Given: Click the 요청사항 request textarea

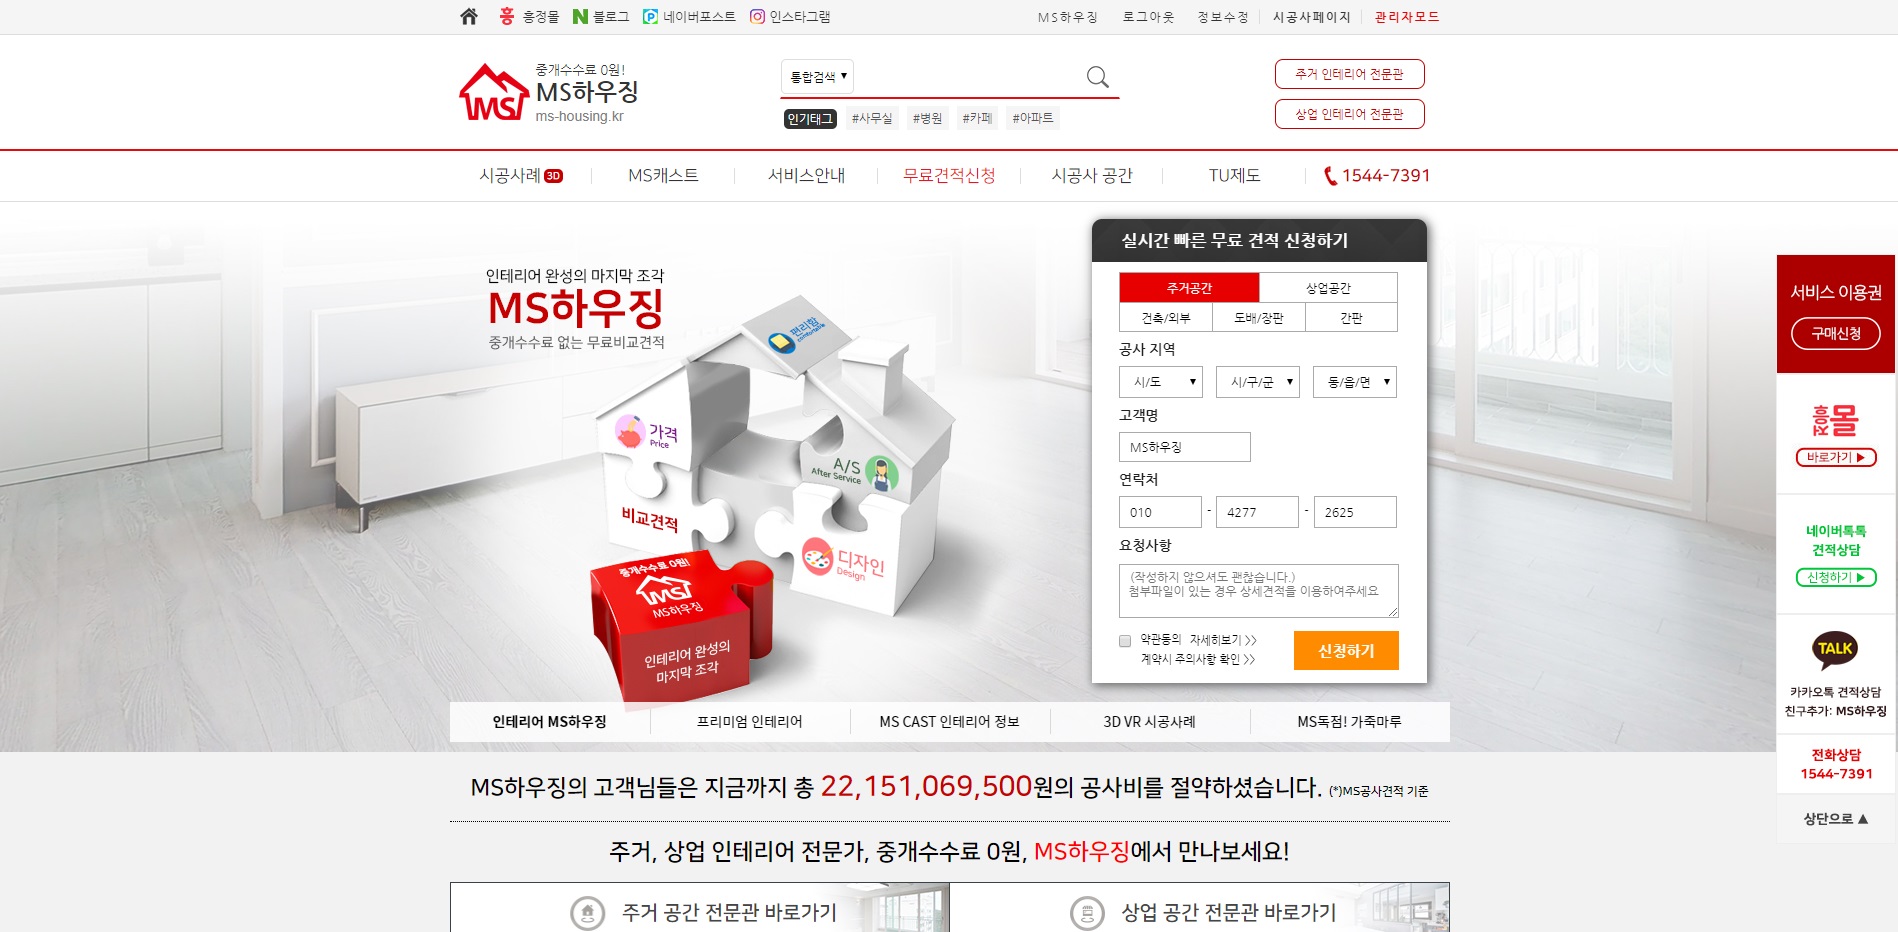Looking at the screenshot, I should click(1258, 591).
